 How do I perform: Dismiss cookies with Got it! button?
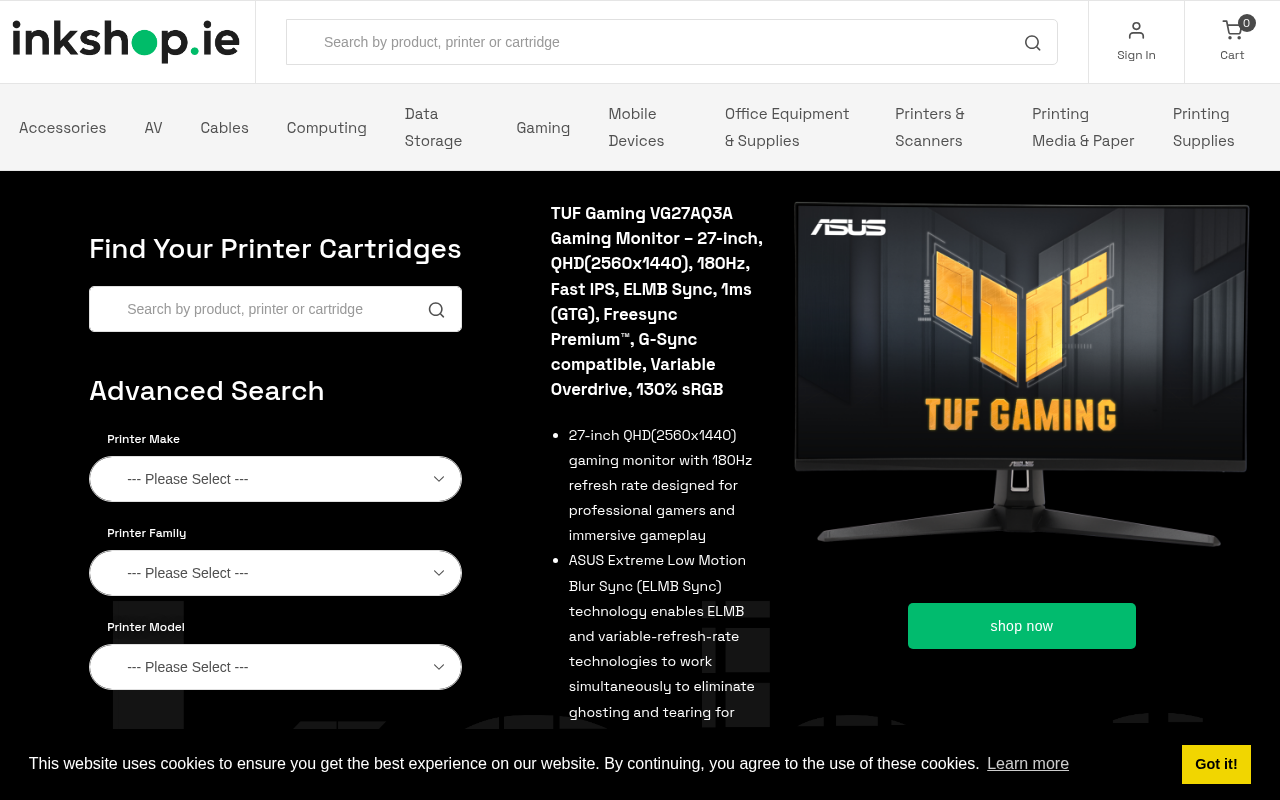click(1216, 764)
